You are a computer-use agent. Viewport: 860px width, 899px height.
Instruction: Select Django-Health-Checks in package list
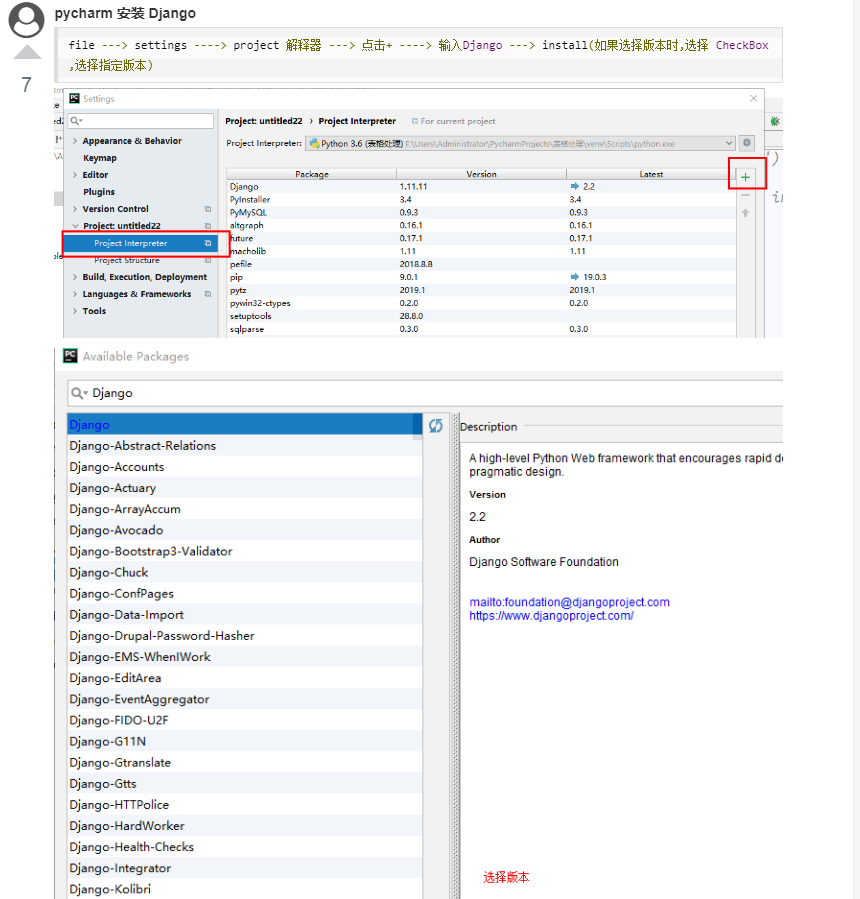[245, 847]
